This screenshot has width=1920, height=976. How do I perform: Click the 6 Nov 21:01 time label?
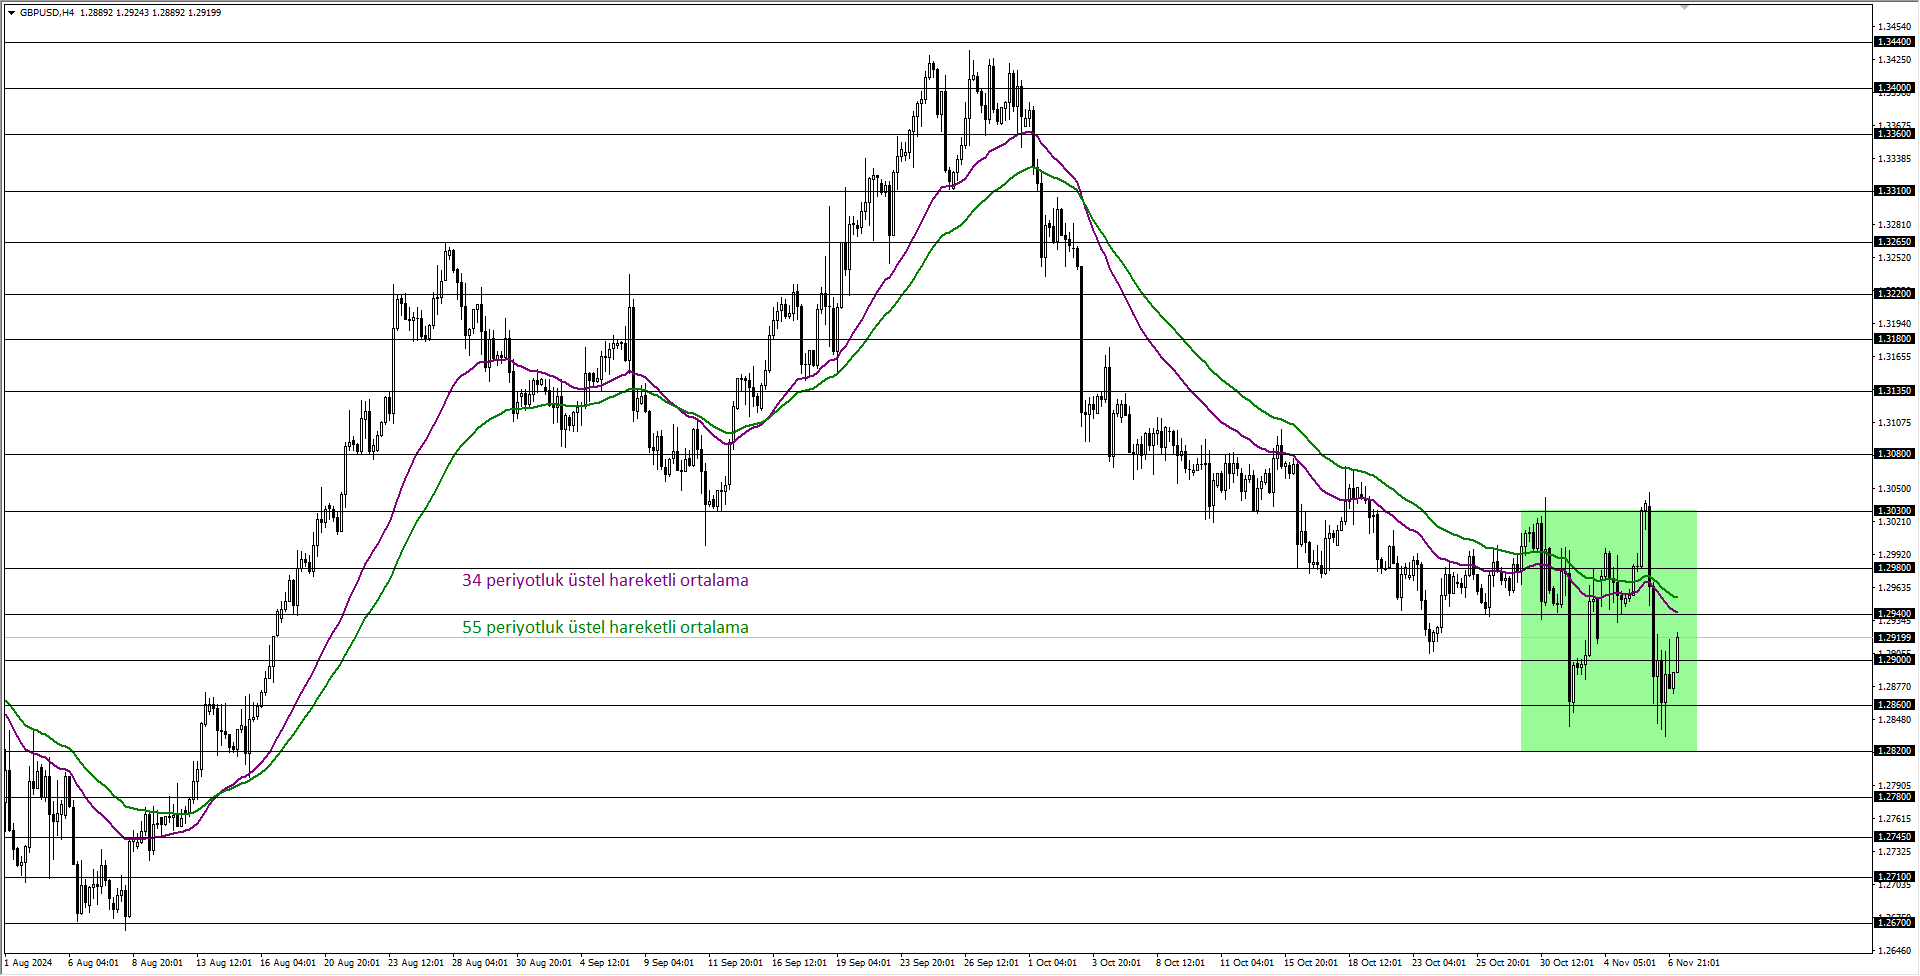(1693, 963)
